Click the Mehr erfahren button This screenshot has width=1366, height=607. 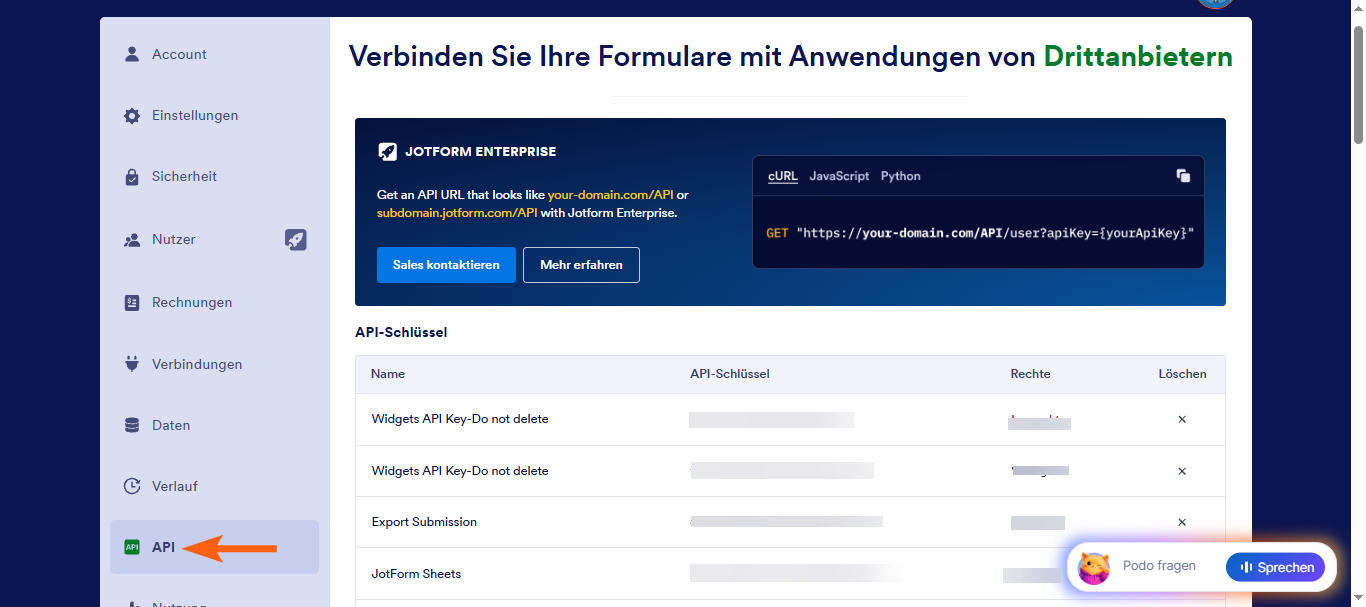click(581, 265)
